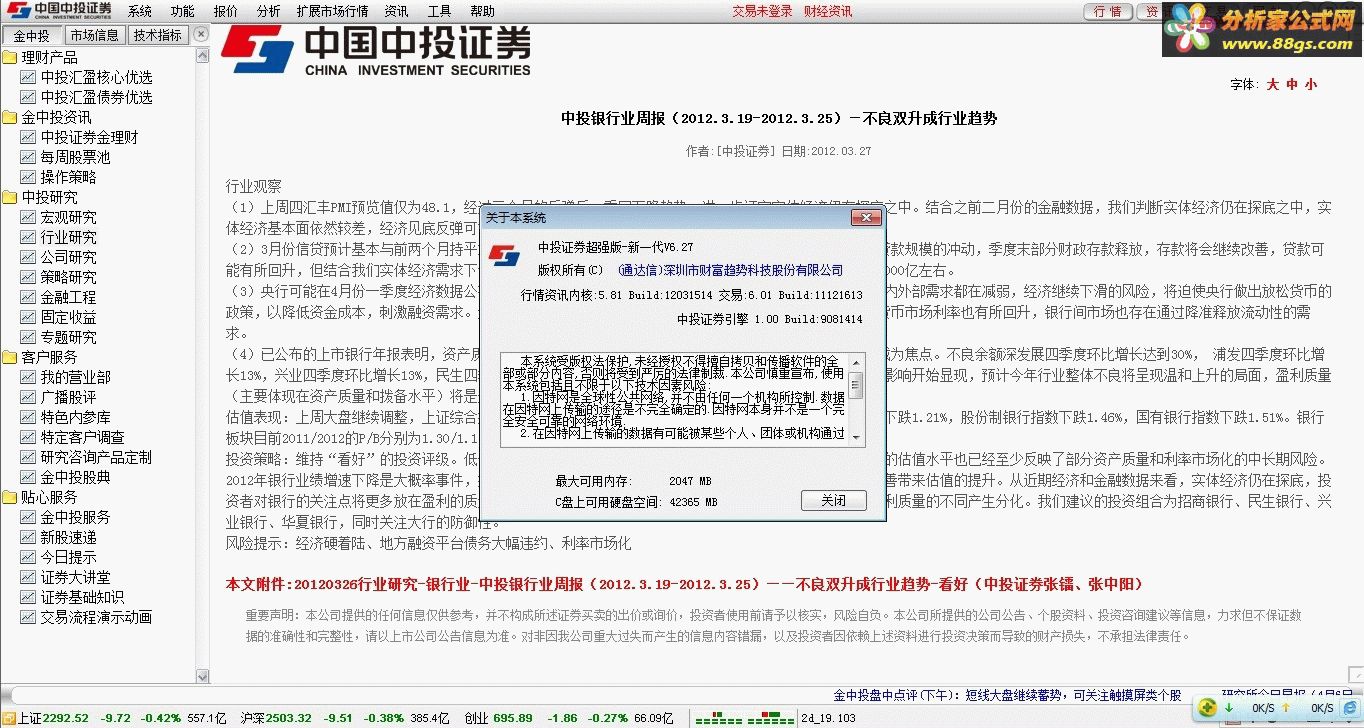Click the 创业 695.89 index in the status bar
1364x728 pixels.
[498, 718]
